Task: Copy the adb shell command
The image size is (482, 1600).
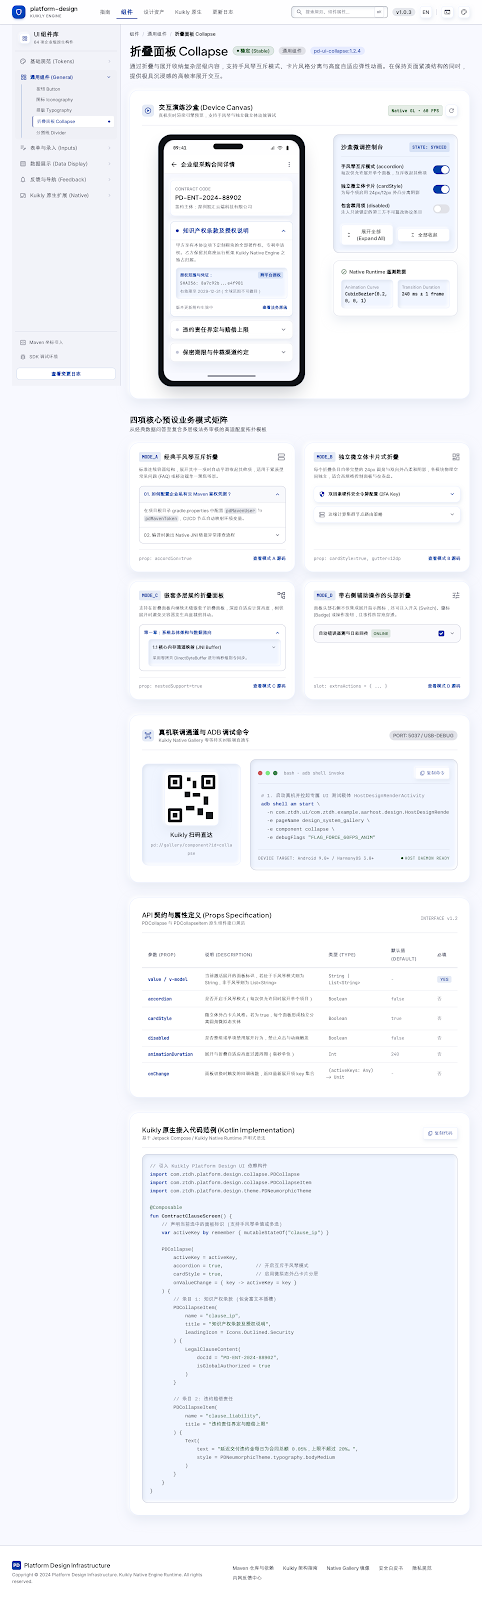Action: pos(431,773)
